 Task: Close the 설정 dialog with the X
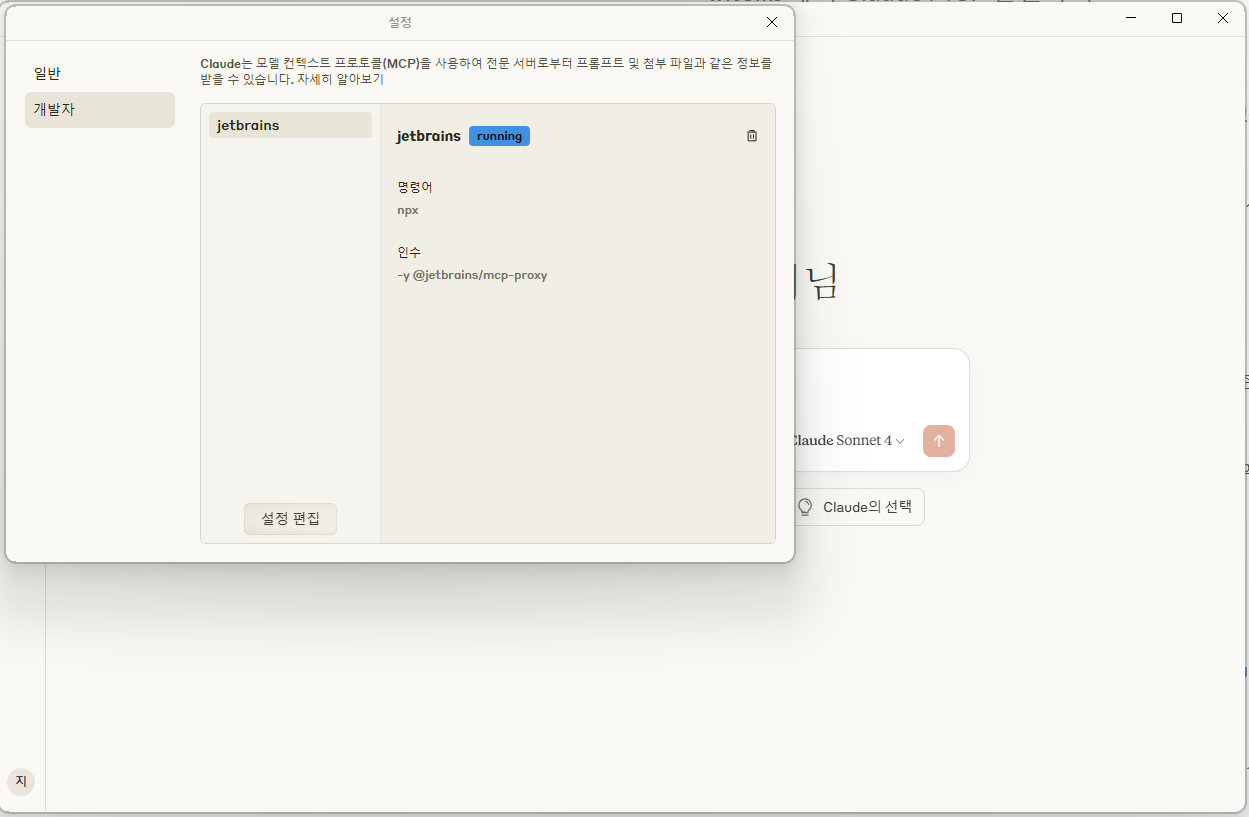tap(771, 22)
